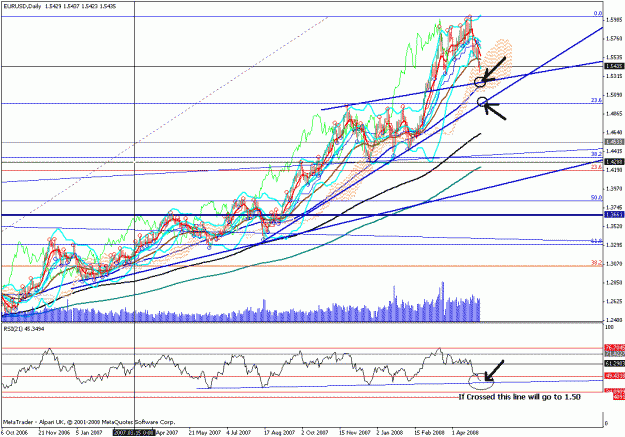Click the 1.3295 price axis label
The width and height of the screenshot is (625, 437).
tap(614, 245)
